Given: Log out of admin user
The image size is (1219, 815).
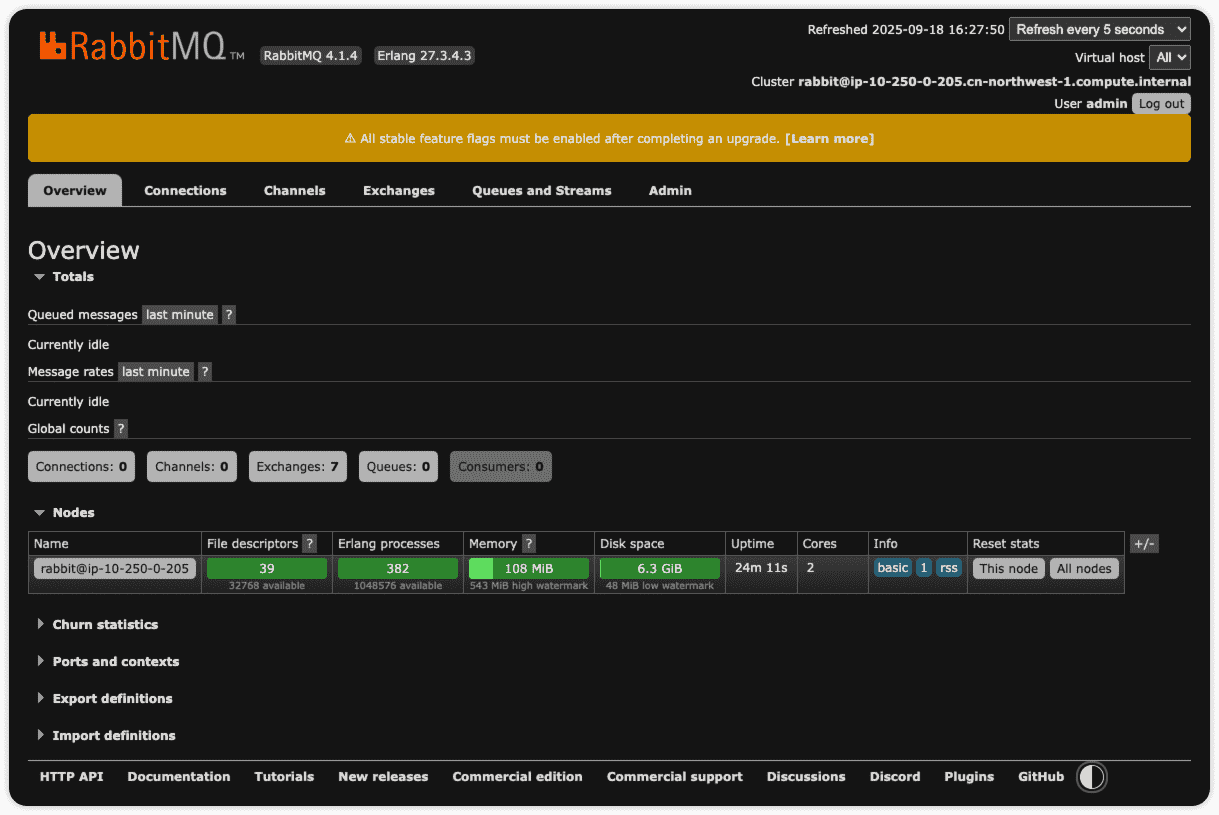Looking at the screenshot, I should pyautogui.click(x=1161, y=104).
